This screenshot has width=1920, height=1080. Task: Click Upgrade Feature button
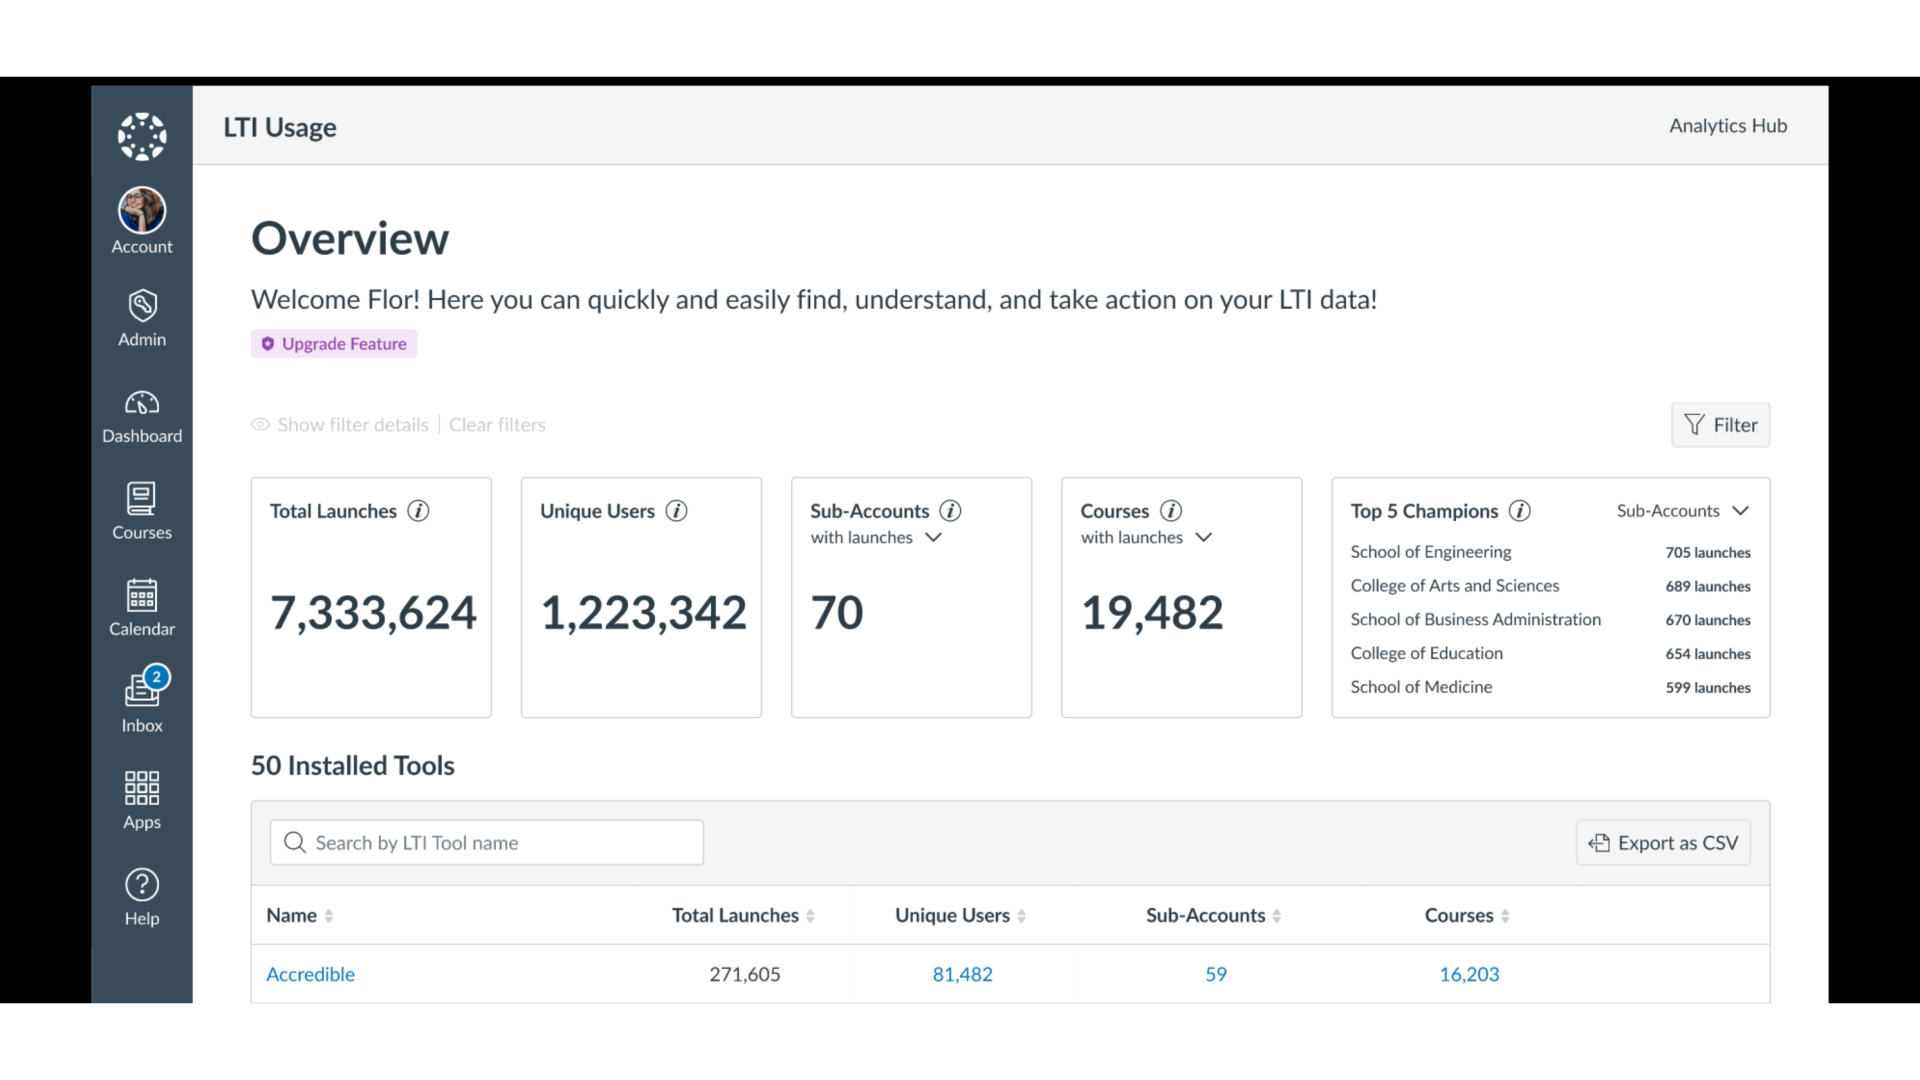point(335,344)
